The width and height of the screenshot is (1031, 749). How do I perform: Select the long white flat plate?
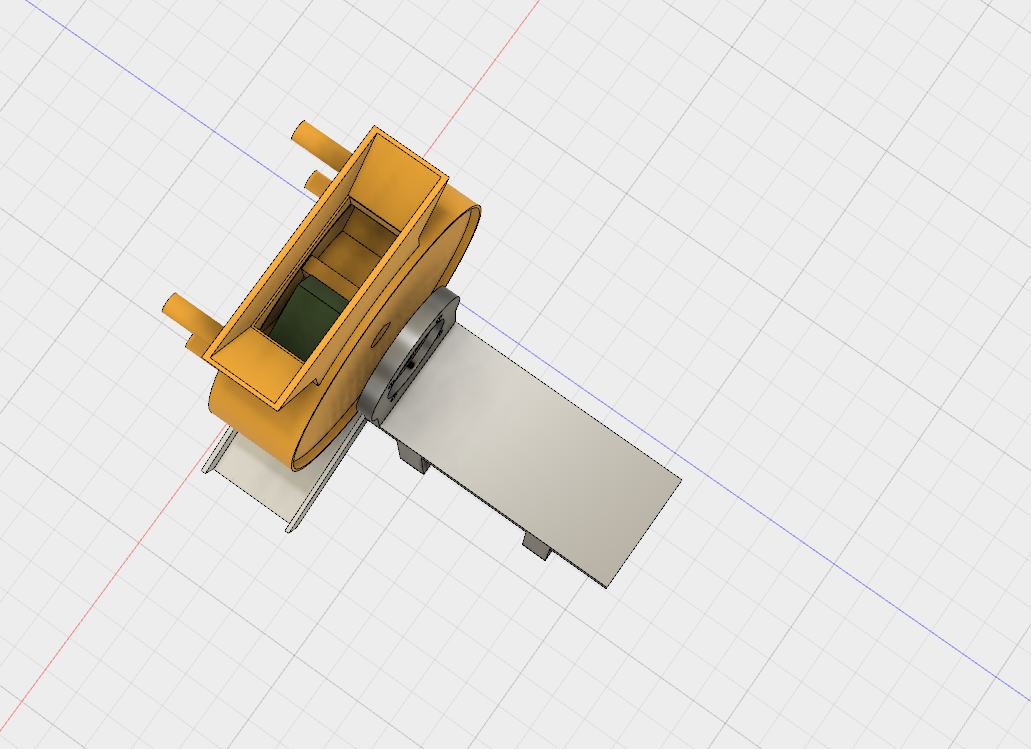(534, 454)
